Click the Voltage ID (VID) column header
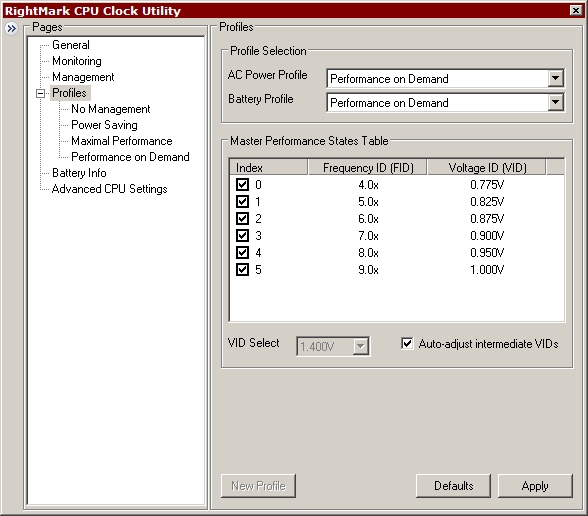This screenshot has width=588, height=516. tap(487, 168)
